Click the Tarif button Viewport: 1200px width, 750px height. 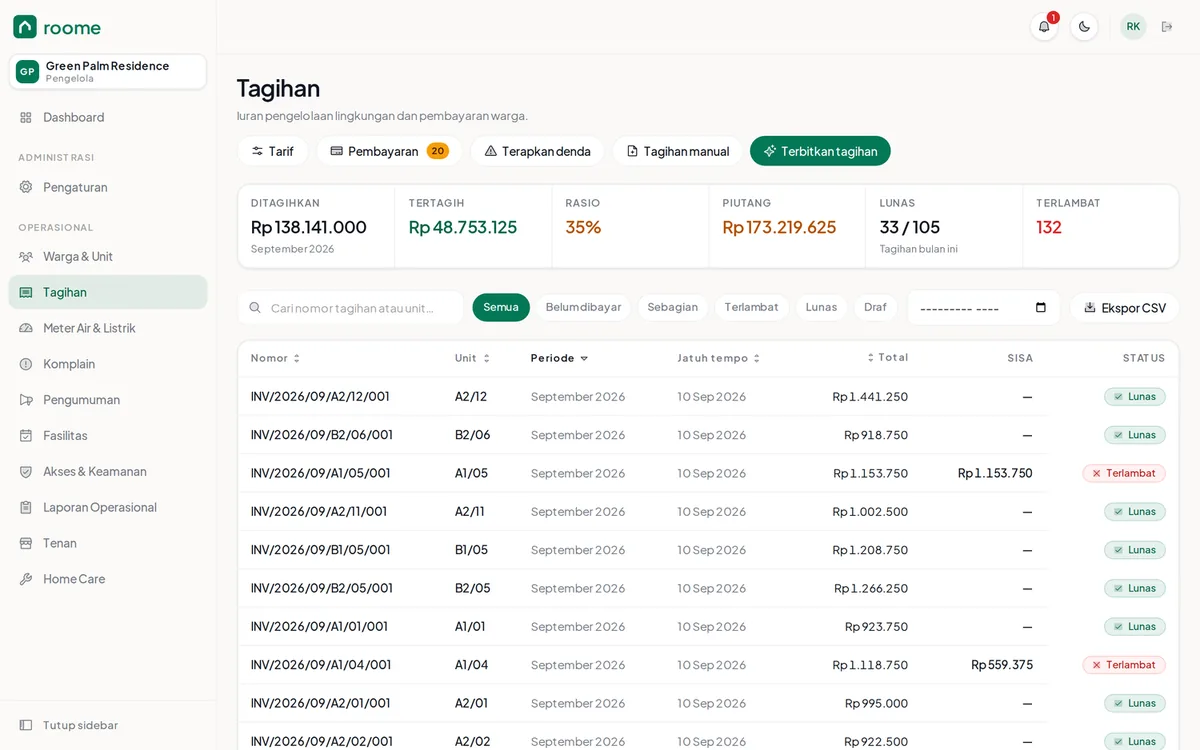[272, 151]
